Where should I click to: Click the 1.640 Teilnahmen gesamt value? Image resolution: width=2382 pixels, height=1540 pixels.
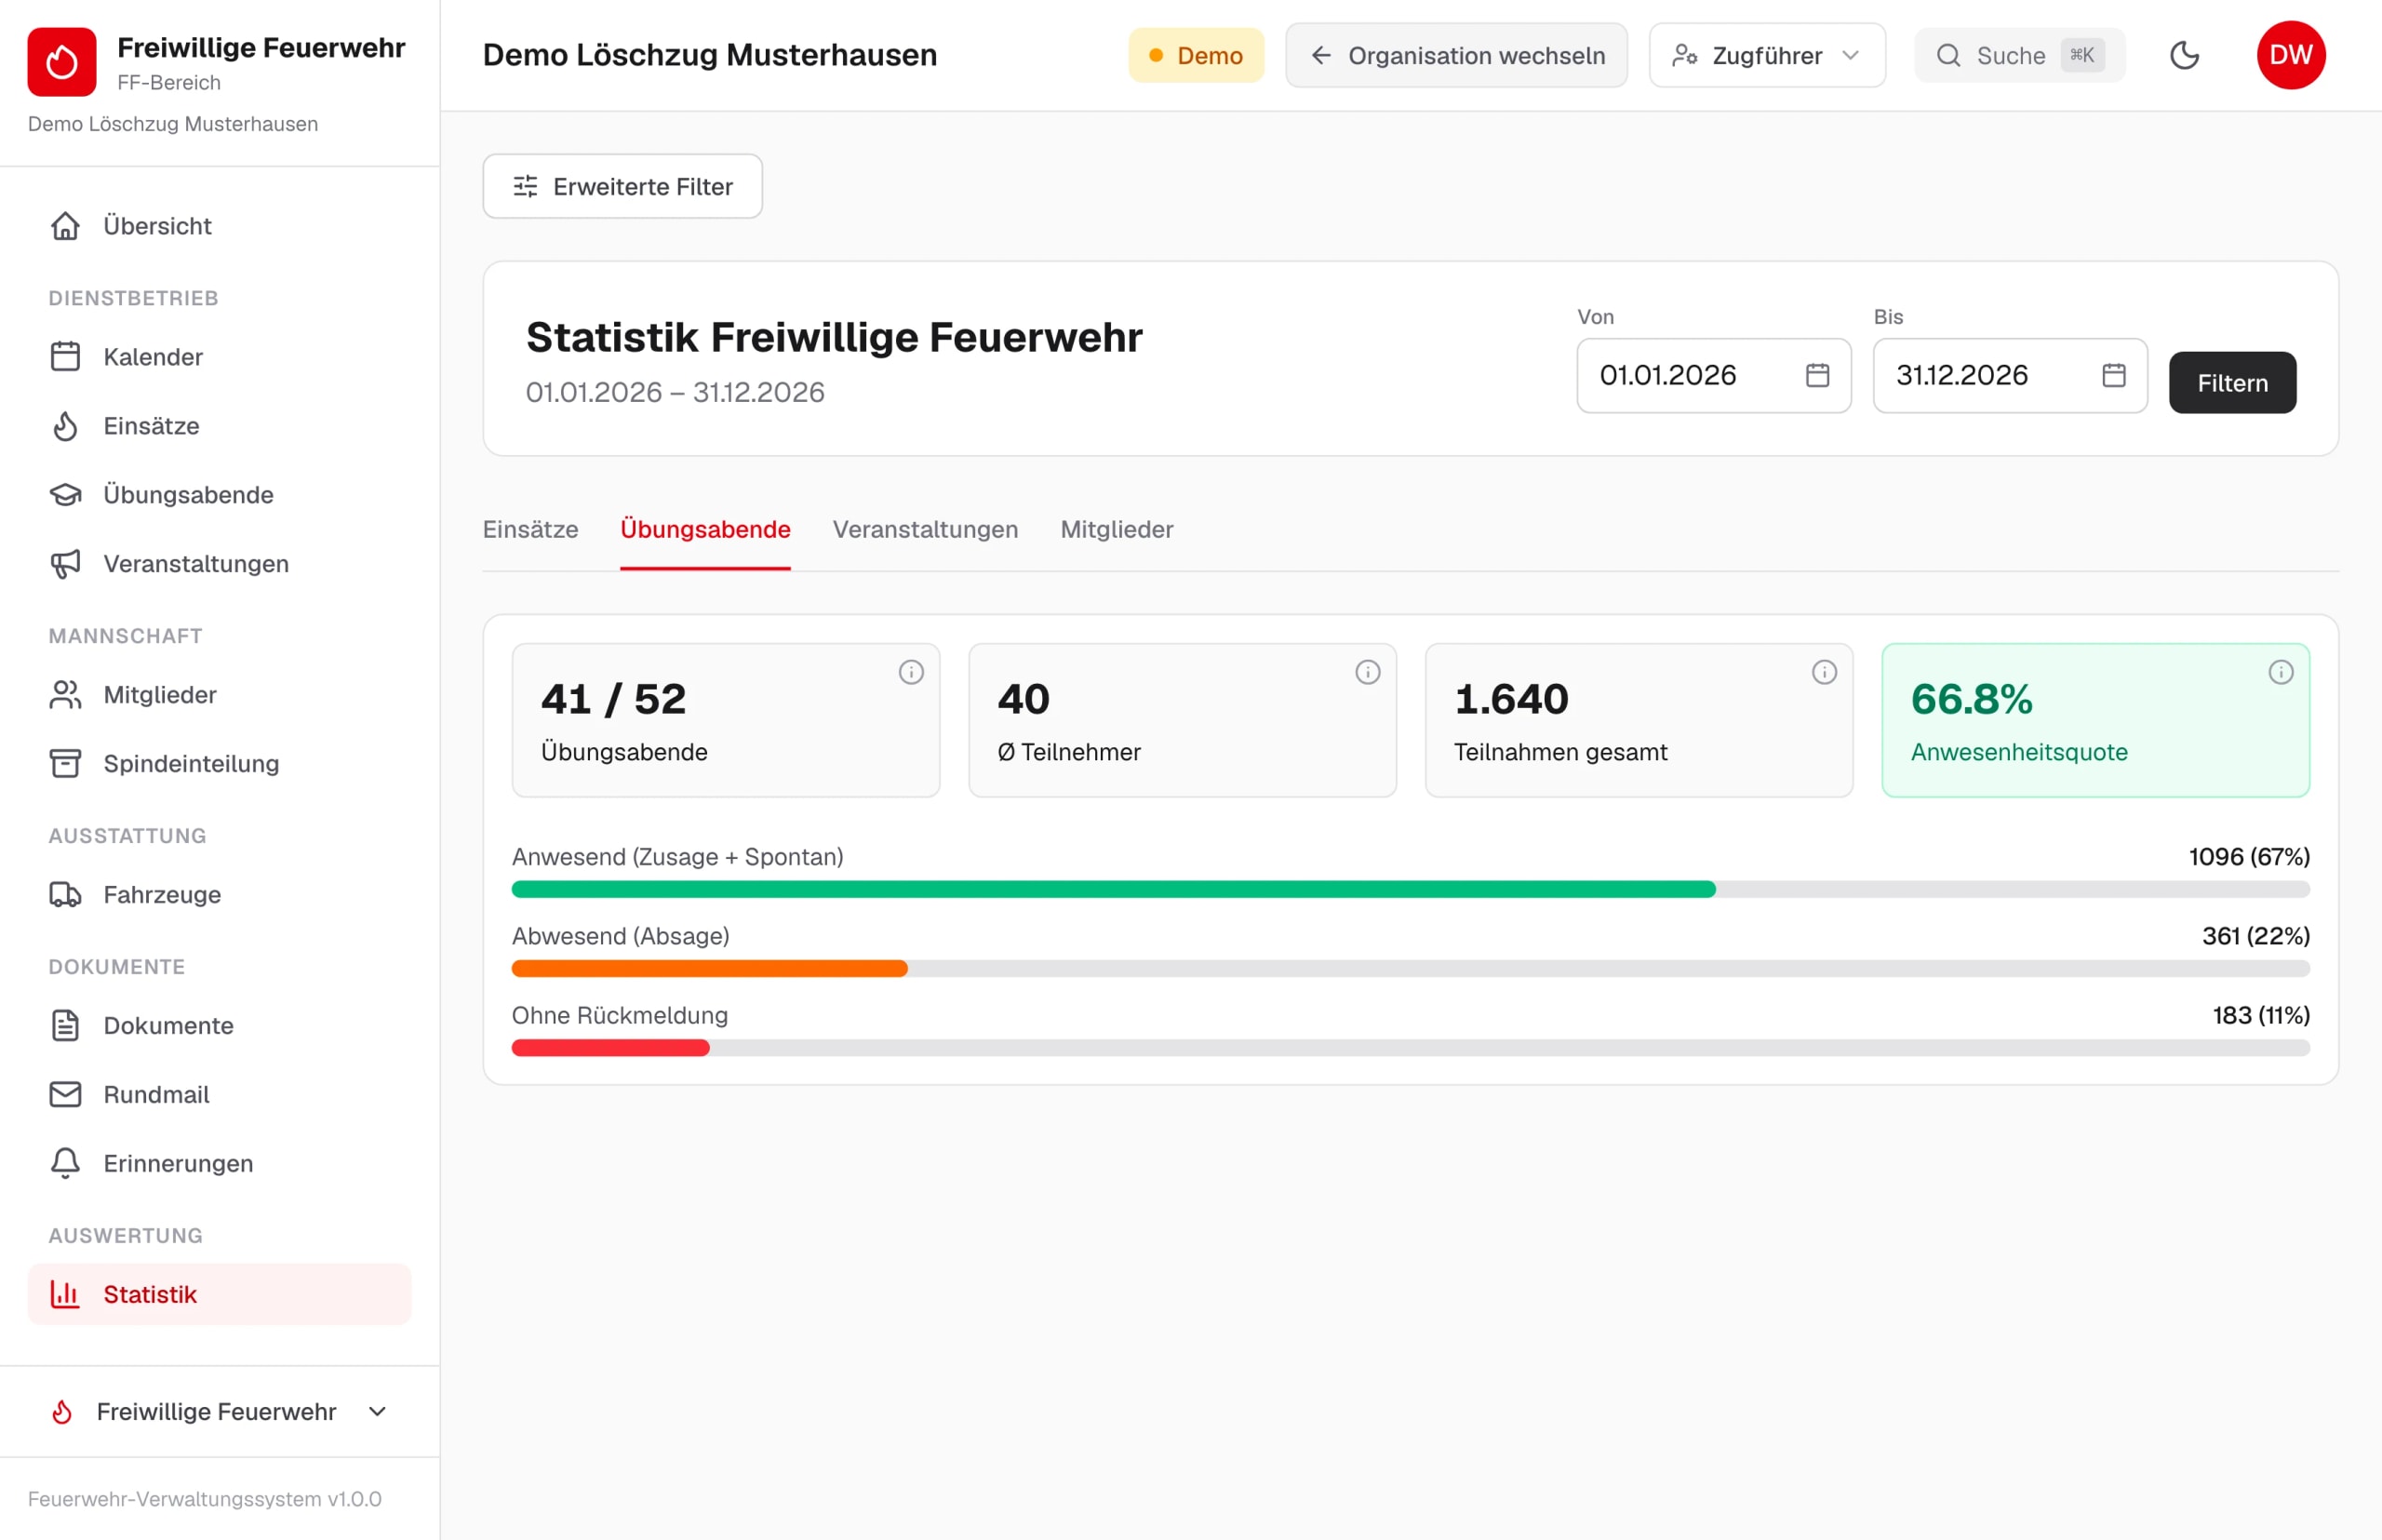click(x=1511, y=699)
